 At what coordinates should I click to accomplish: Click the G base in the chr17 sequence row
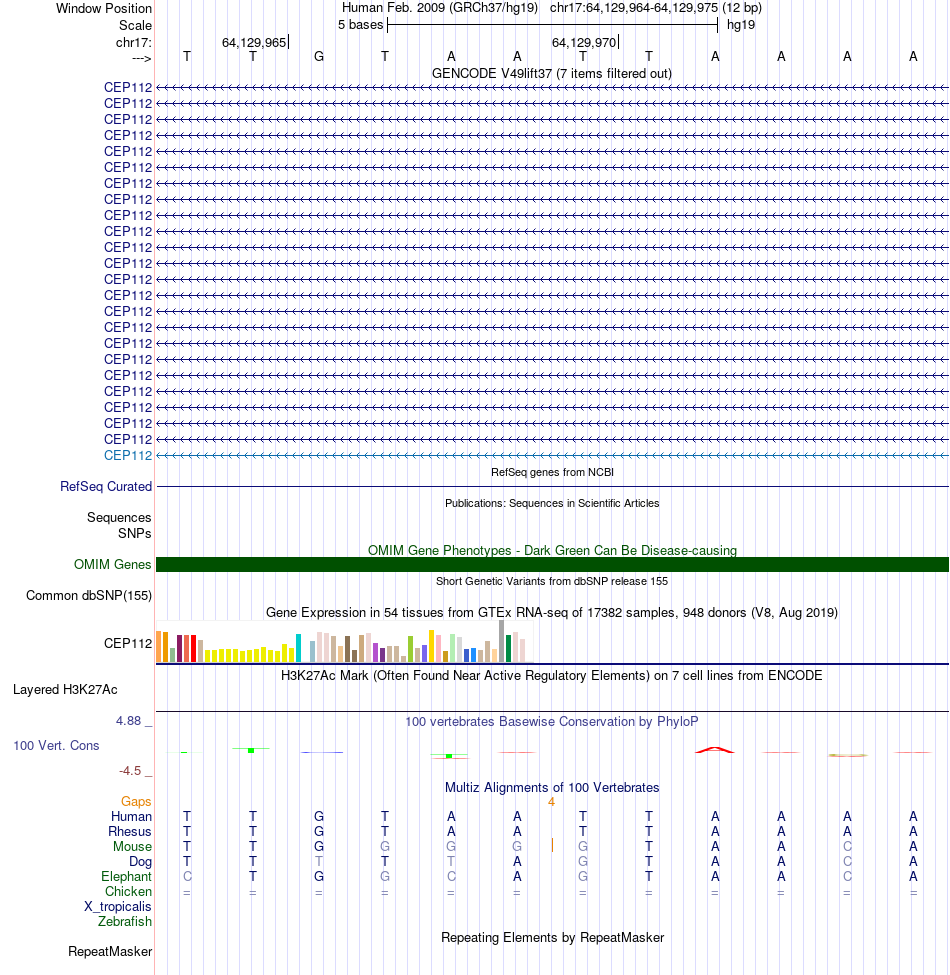(x=319, y=57)
